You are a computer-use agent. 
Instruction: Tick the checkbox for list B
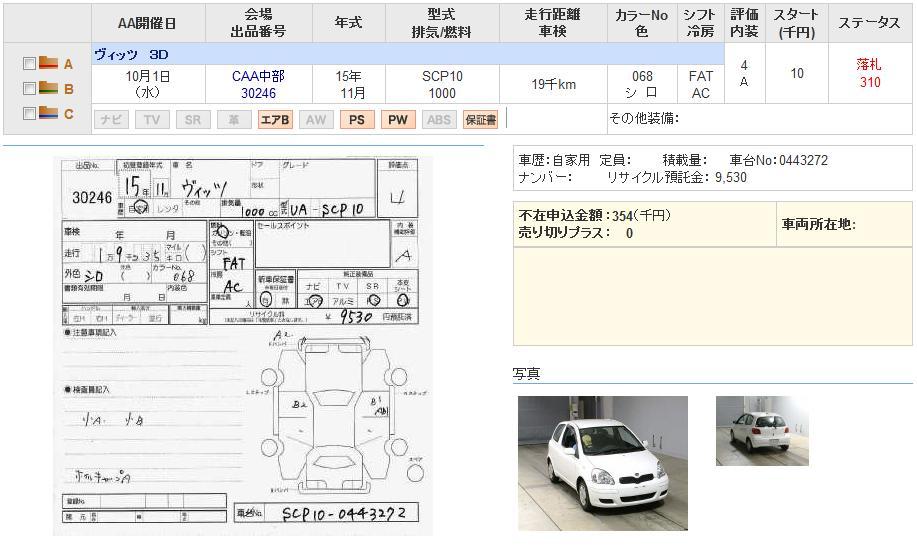click(x=29, y=88)
